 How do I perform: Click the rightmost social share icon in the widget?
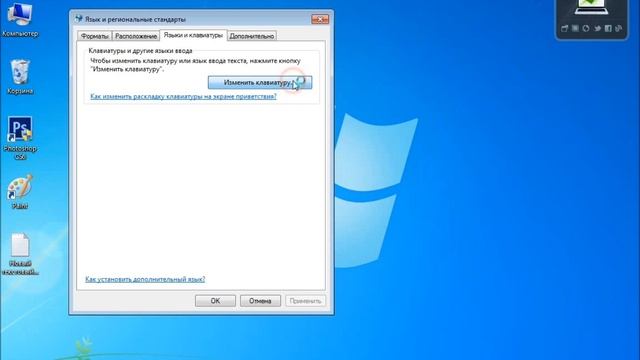[x=619, y=29]
